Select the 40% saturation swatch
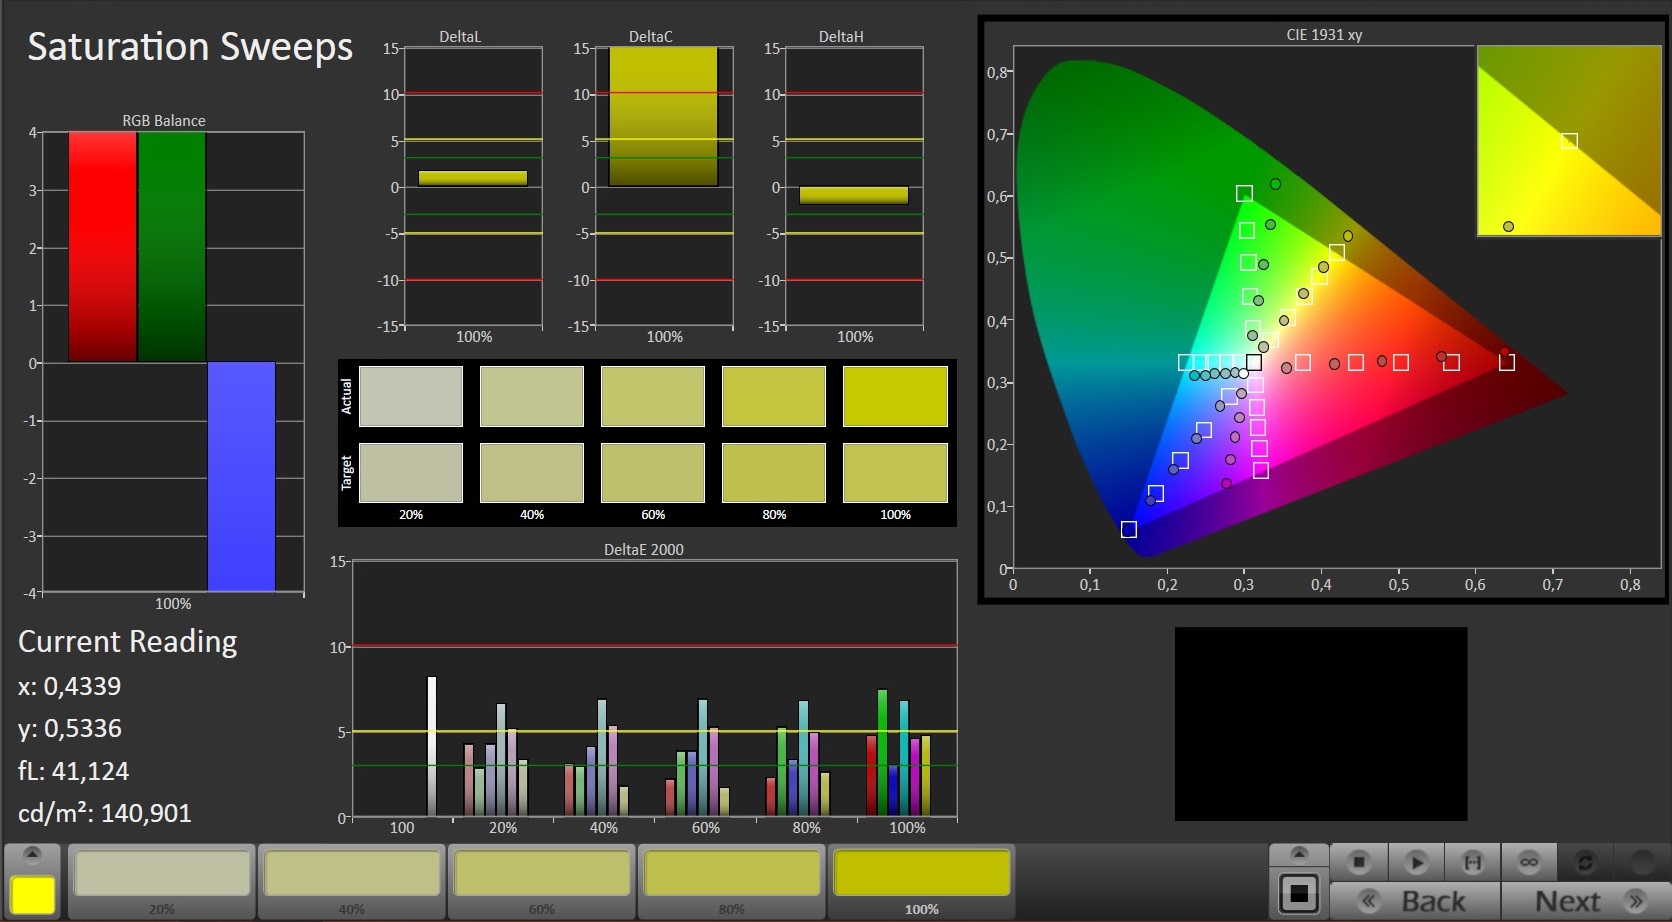Image resolution: width=1672 pixels, height=922 pixels. (x=352, y=875)
